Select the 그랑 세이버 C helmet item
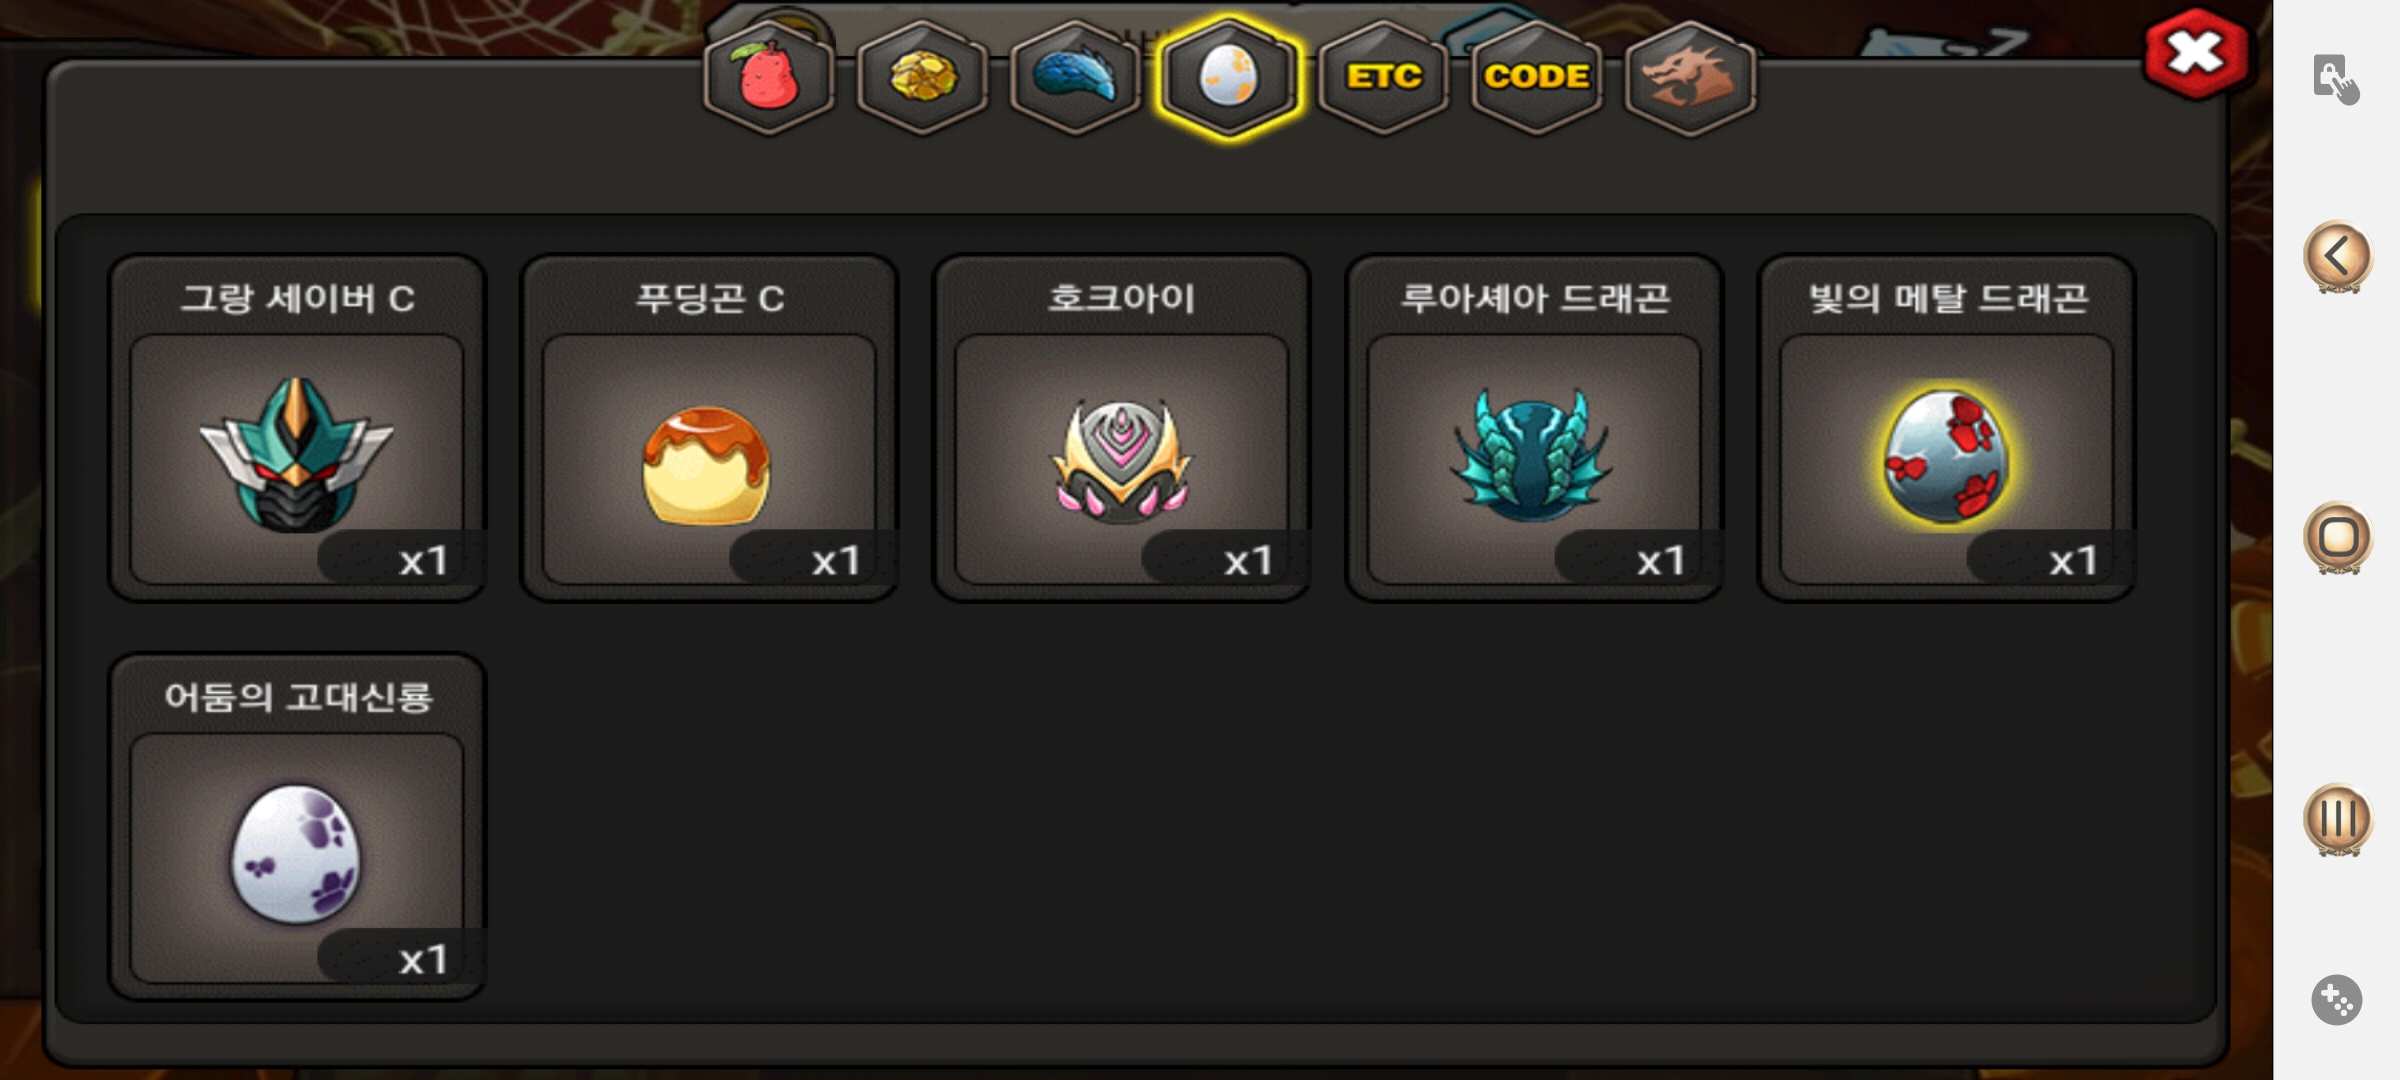This screenshot has height=1080, width=2400. (297, 428)
